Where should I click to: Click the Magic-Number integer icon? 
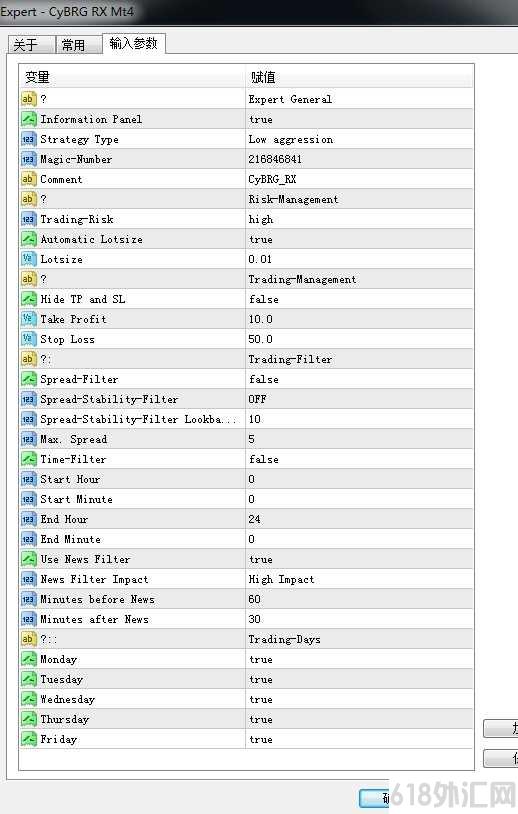coord(29,159)
